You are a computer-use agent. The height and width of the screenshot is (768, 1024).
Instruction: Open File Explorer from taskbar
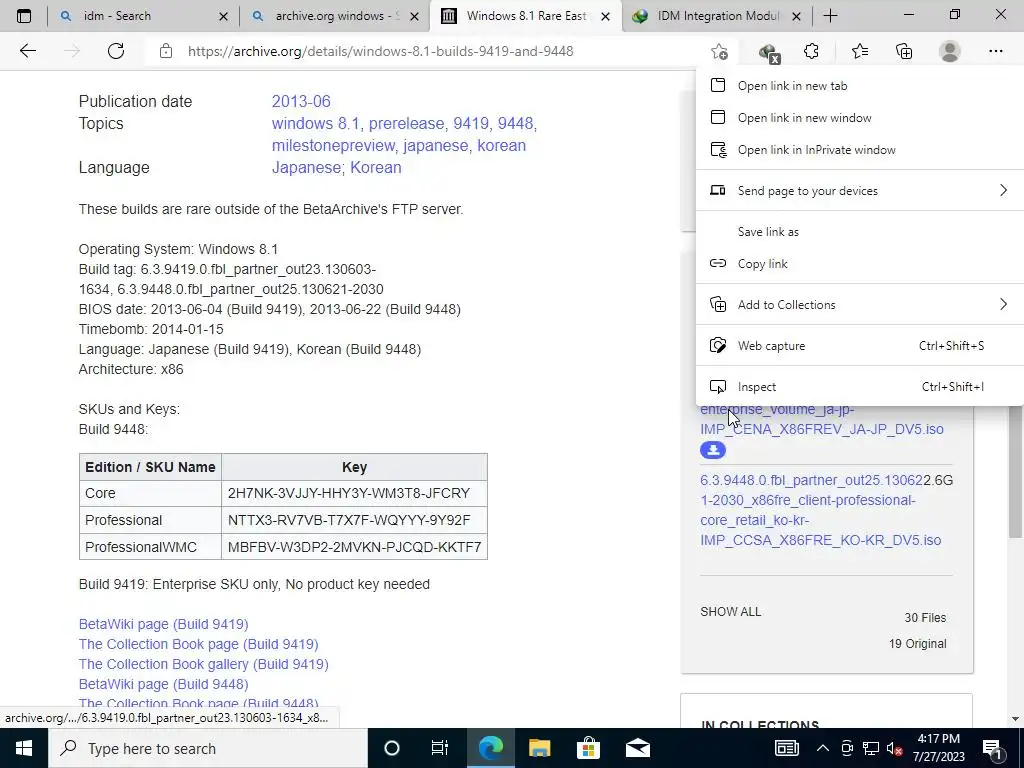539,748
